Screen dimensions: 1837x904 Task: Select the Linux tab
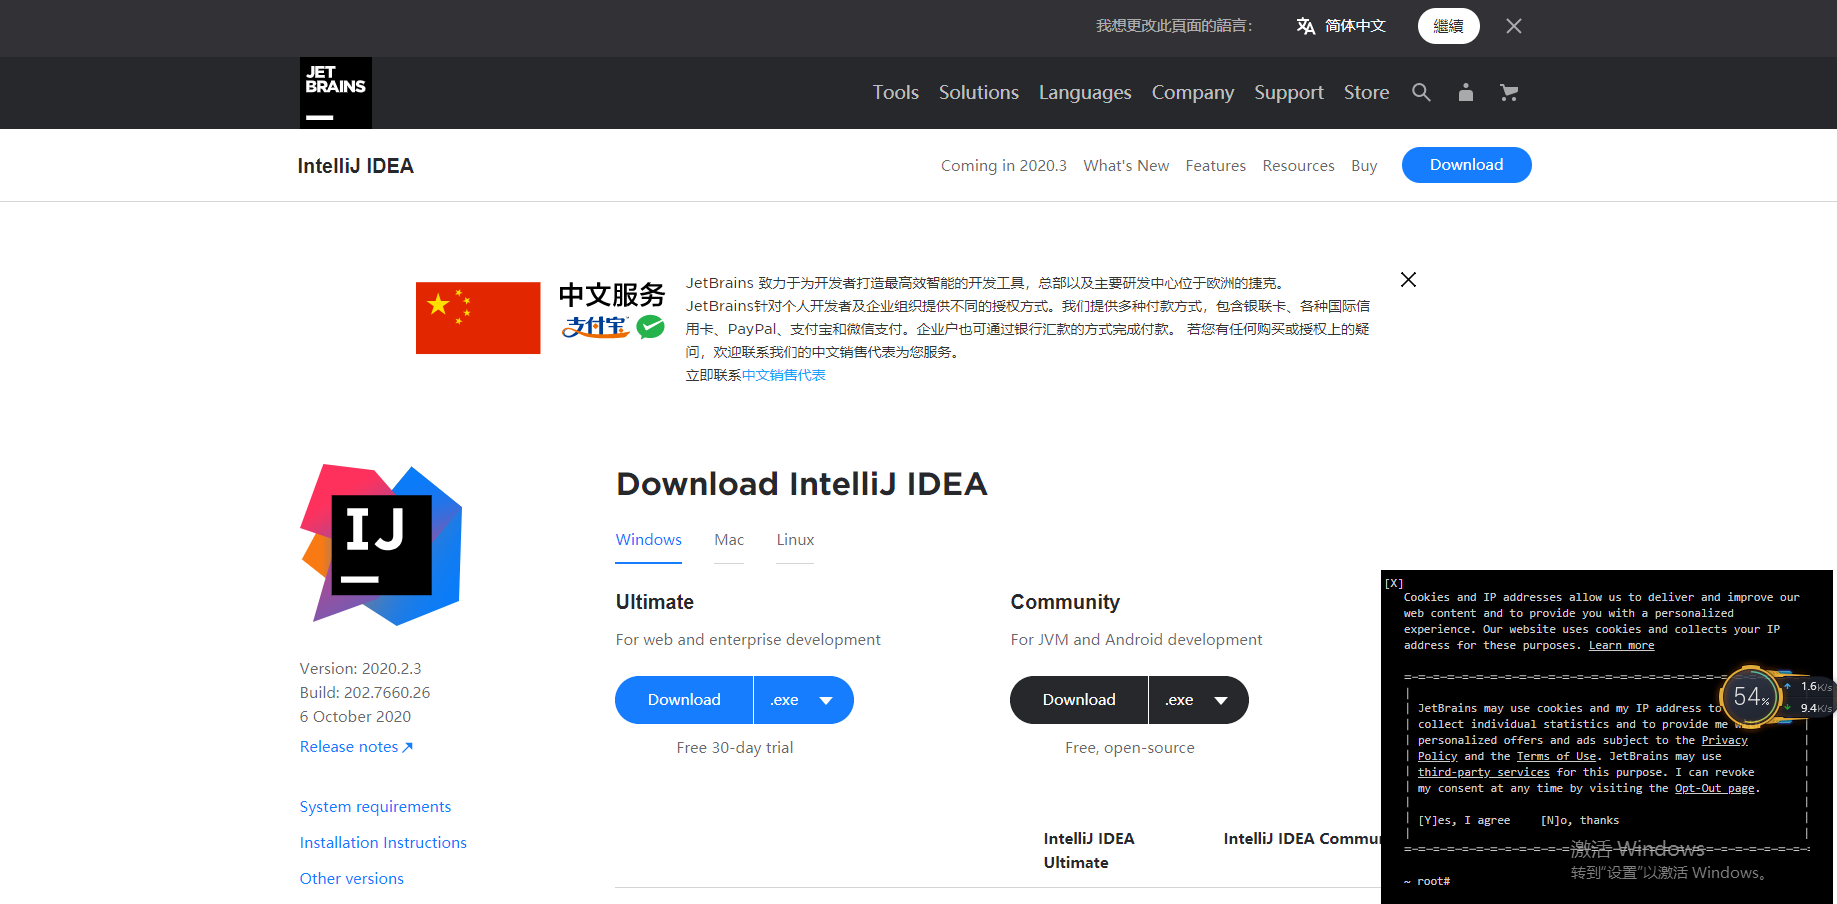[x=795, y=540]
